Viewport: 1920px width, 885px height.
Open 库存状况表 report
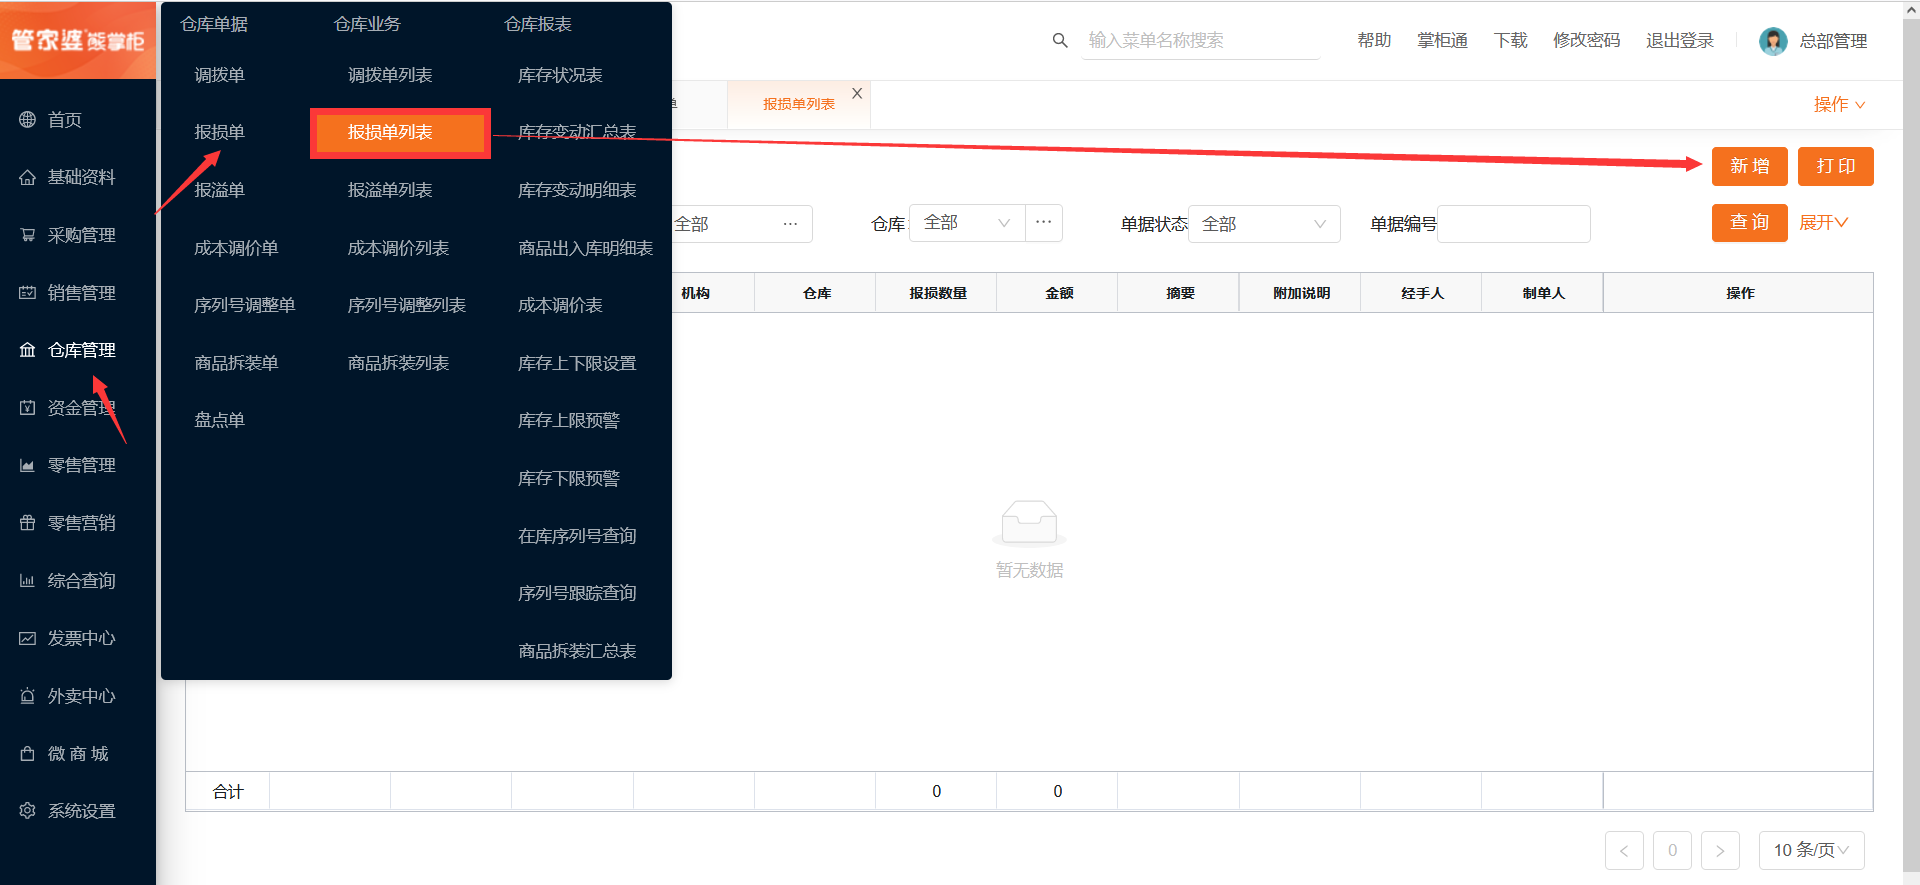(560, 75)
